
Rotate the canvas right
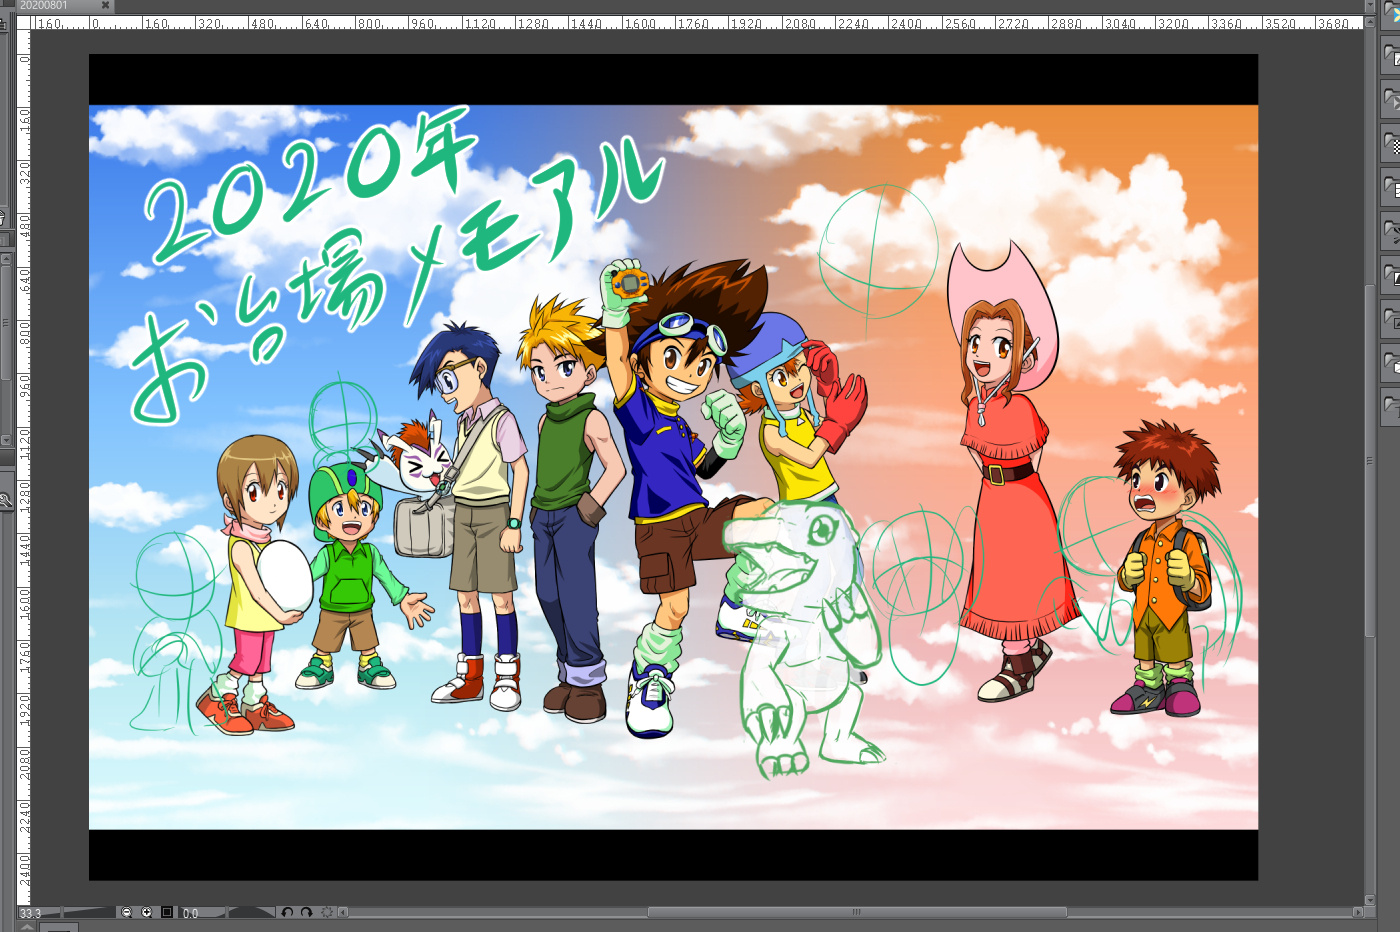(307, 912)
